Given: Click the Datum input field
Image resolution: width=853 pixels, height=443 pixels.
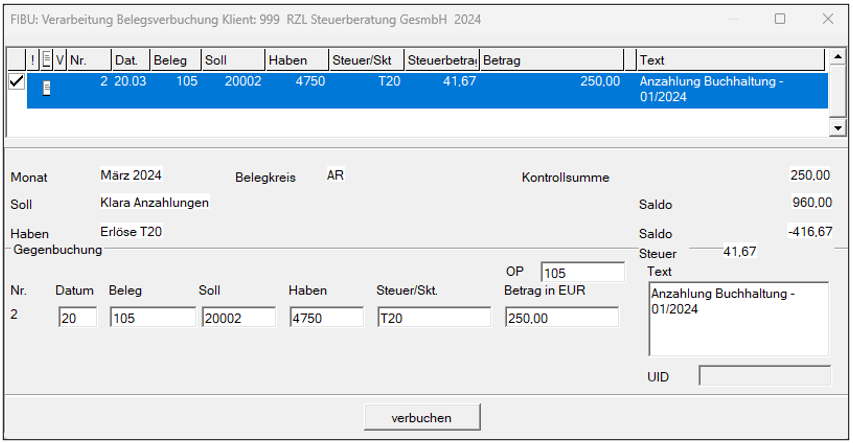Looking at the screenshot, I should point(77,317).
